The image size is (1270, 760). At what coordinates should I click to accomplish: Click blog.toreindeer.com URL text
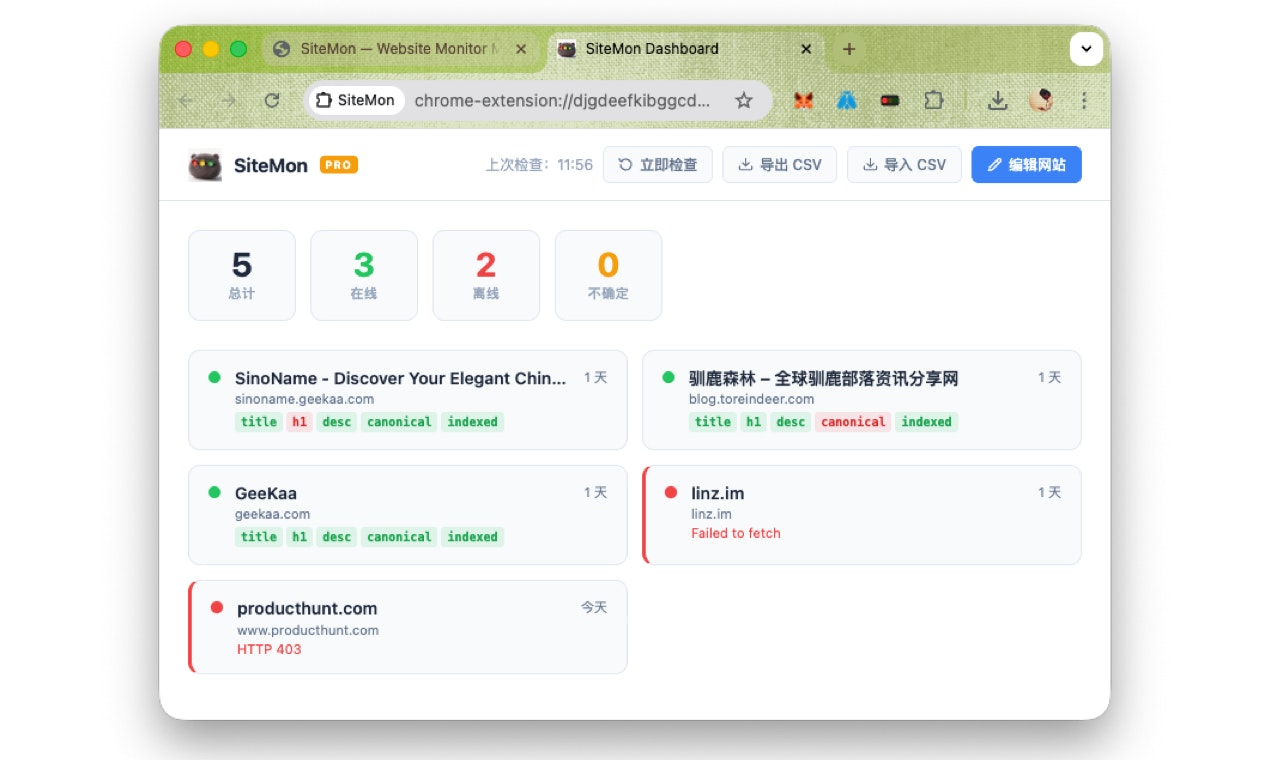pyautogui.click(x=752, y=399)
